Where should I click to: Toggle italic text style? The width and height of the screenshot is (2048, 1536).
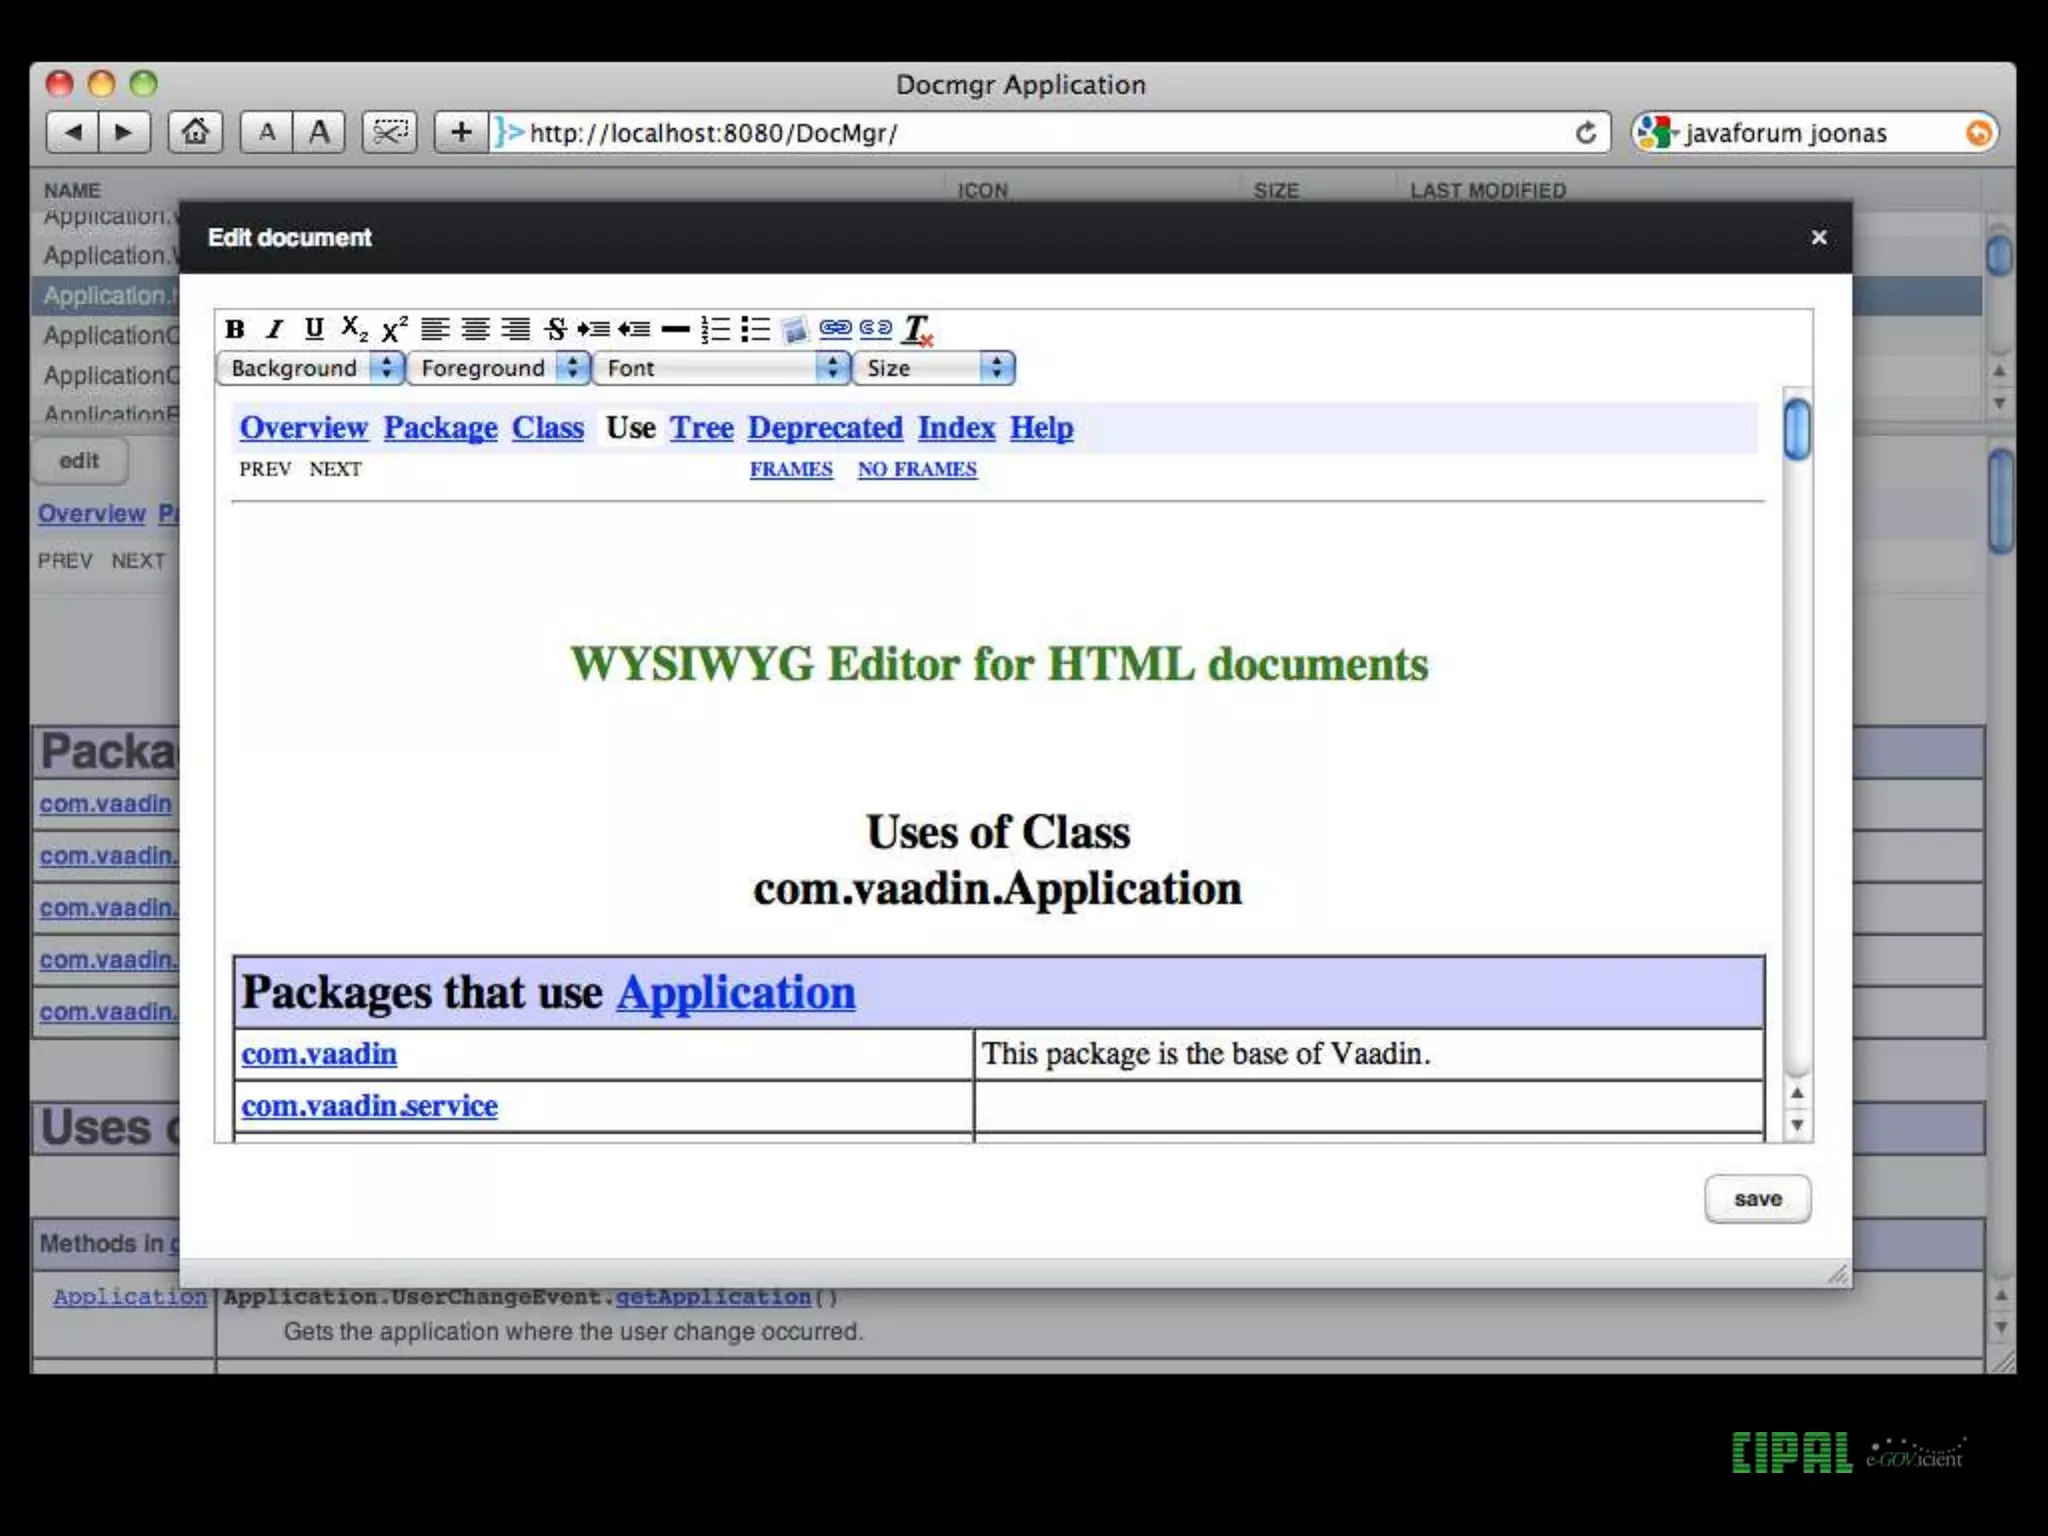275,329
